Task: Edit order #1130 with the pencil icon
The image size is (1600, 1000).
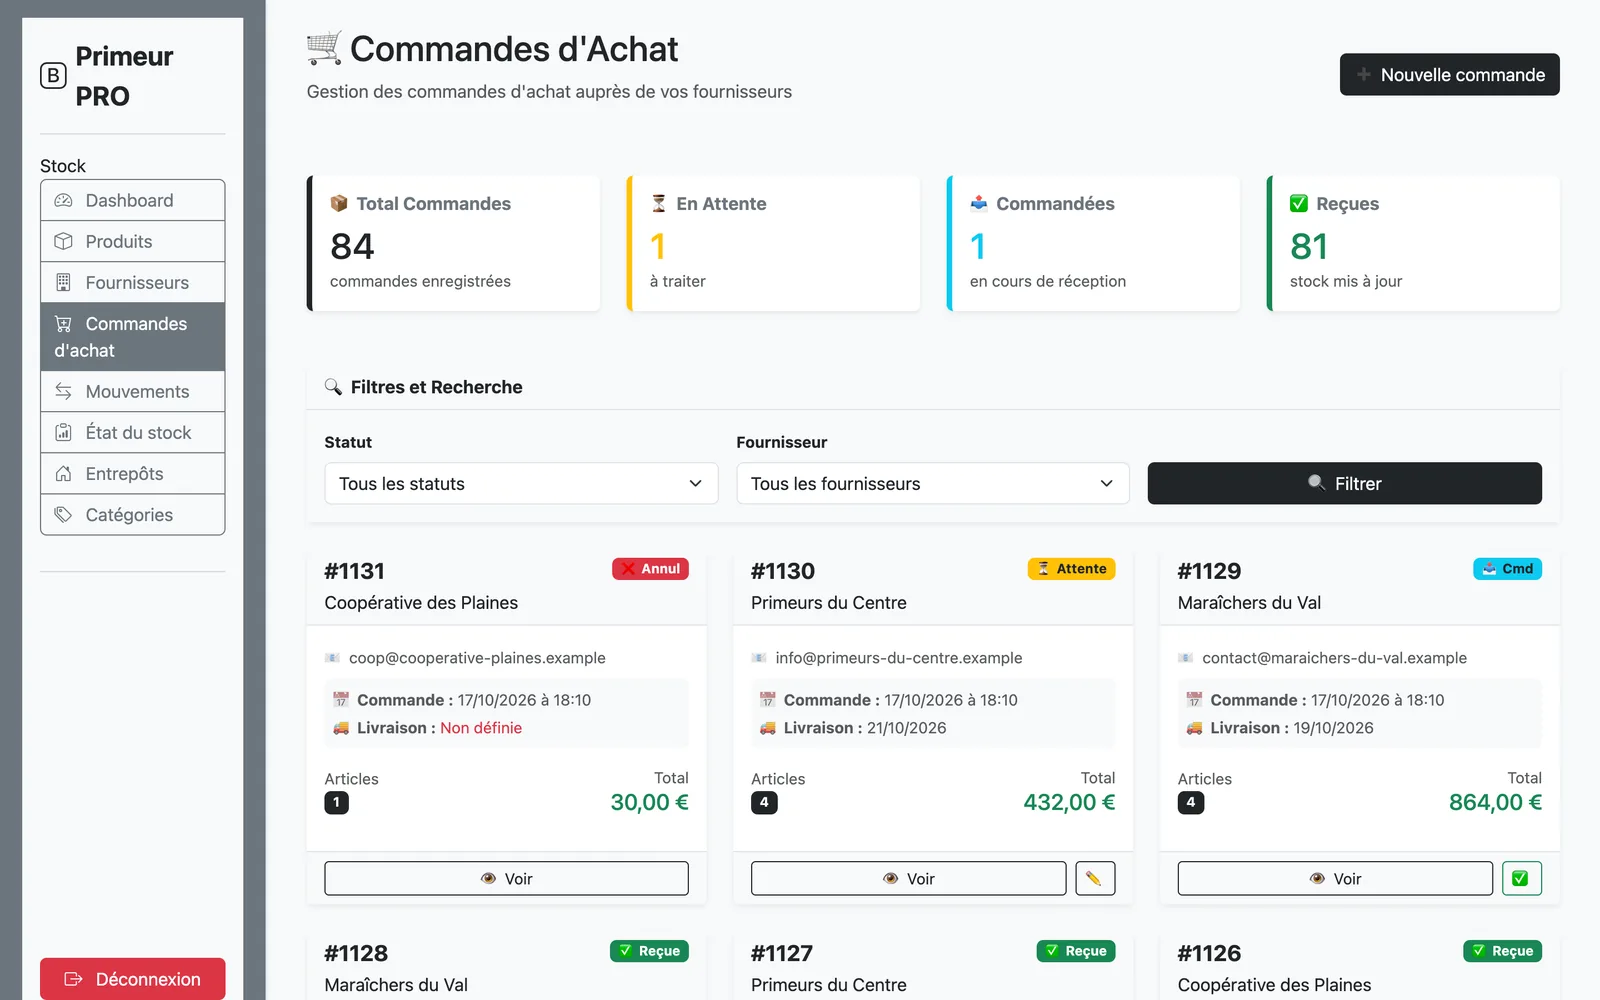Action: click(1095, 878)
